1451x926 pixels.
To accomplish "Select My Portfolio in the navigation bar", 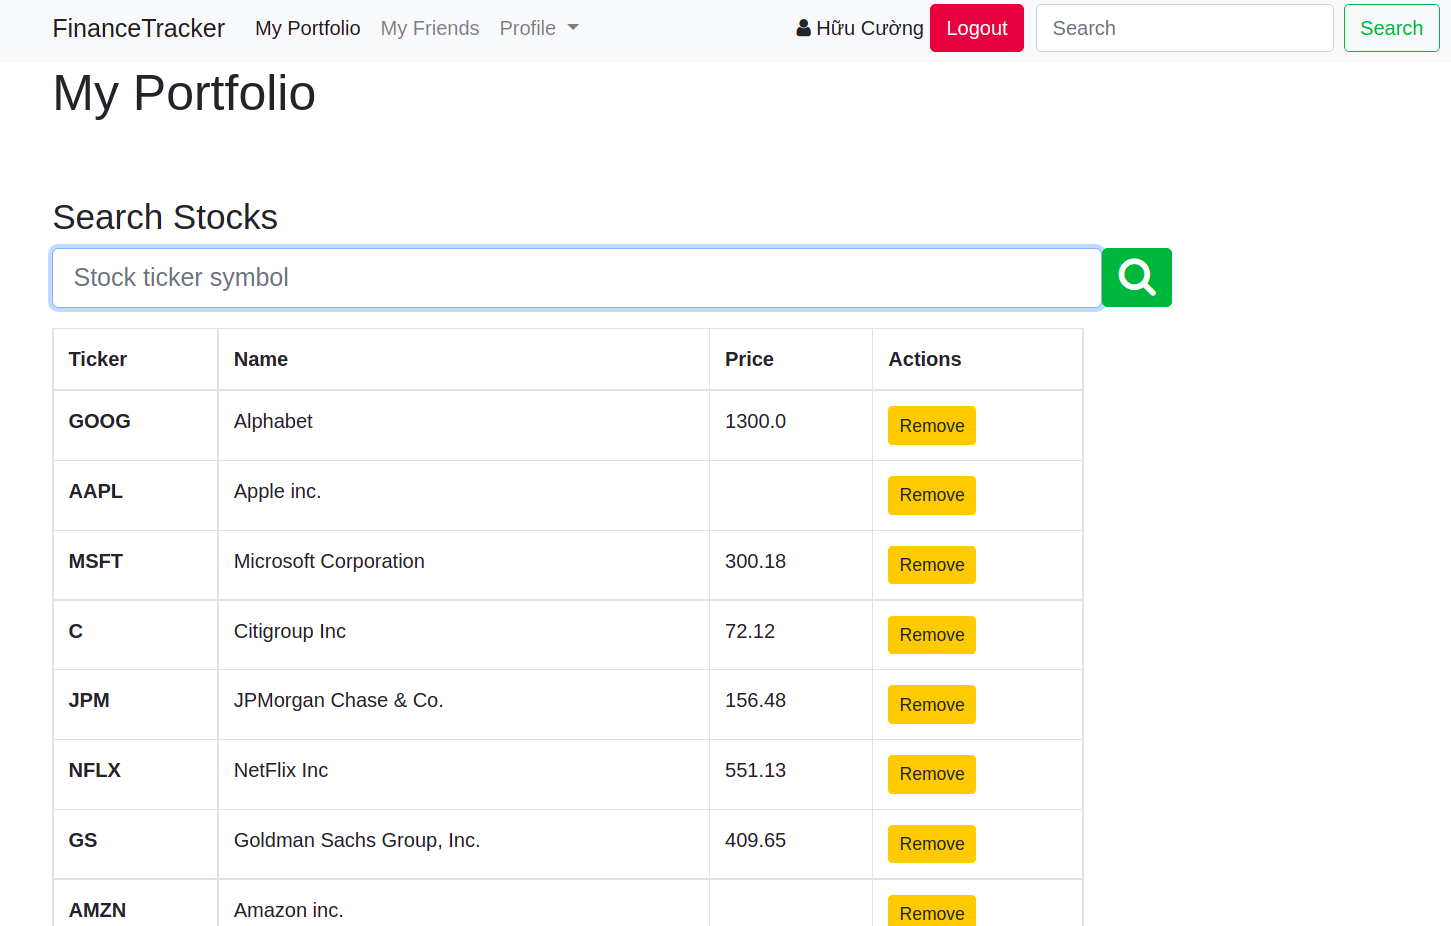I will coord(307,28).
